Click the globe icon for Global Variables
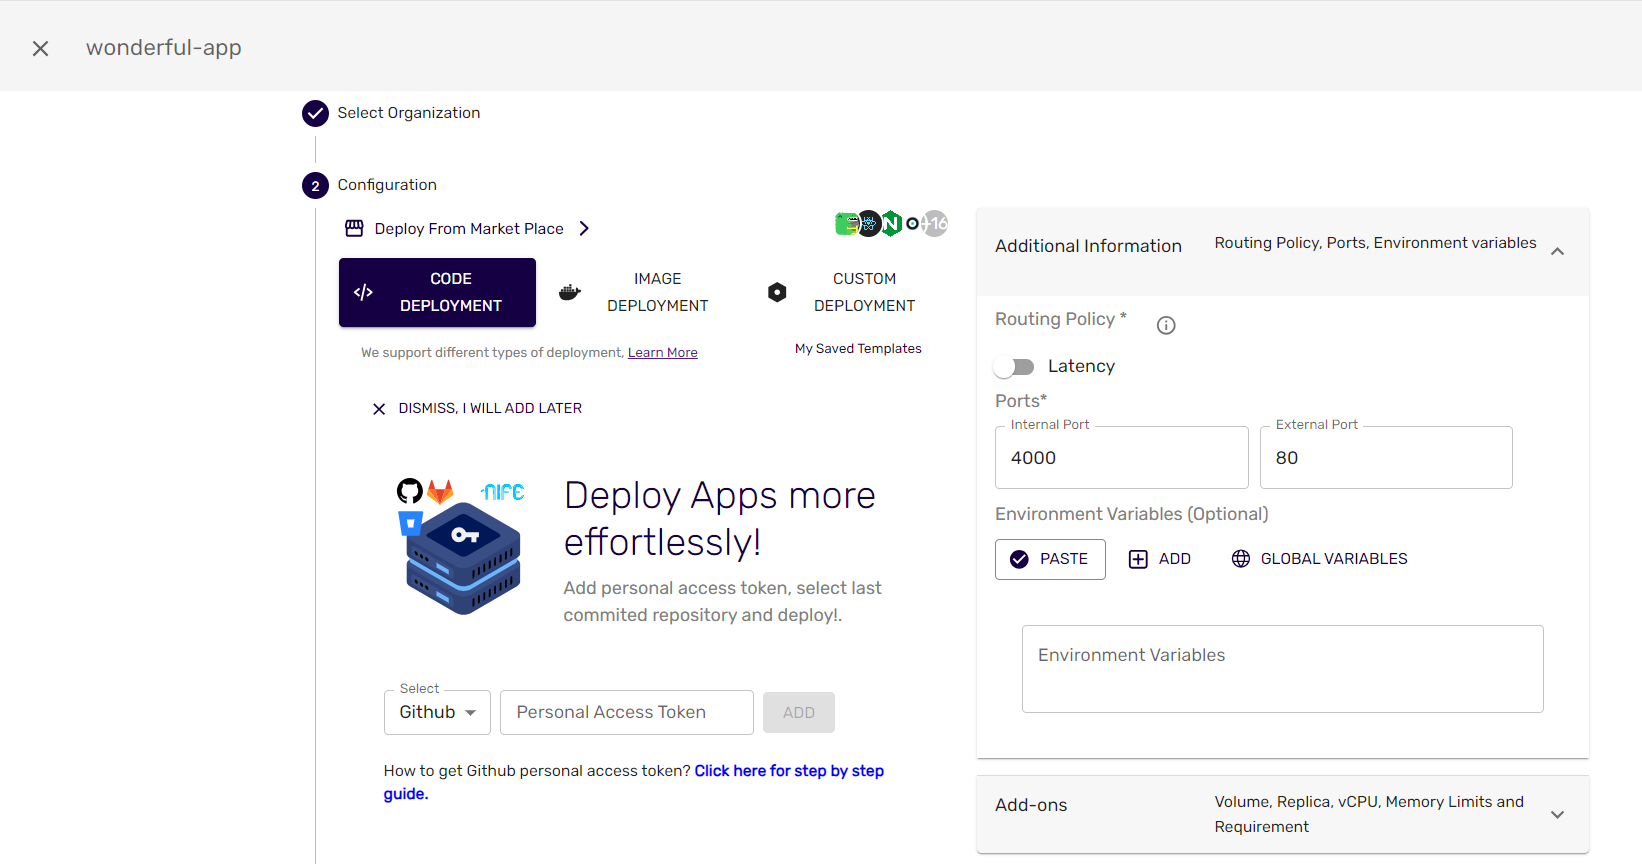The width and height of the screenshot is (1642, 864). 1241,559
